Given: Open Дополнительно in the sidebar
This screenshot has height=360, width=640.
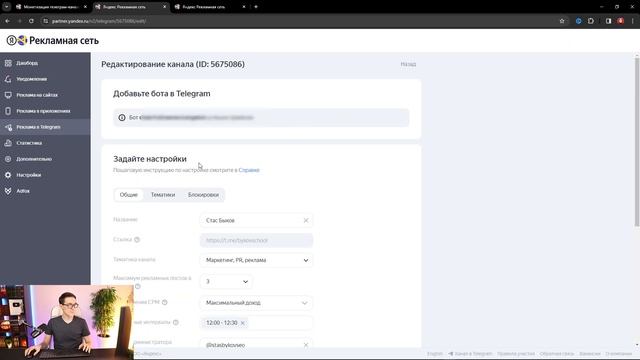Looking at the screenshot, I should pyautogui.click(x=33, y=159).
